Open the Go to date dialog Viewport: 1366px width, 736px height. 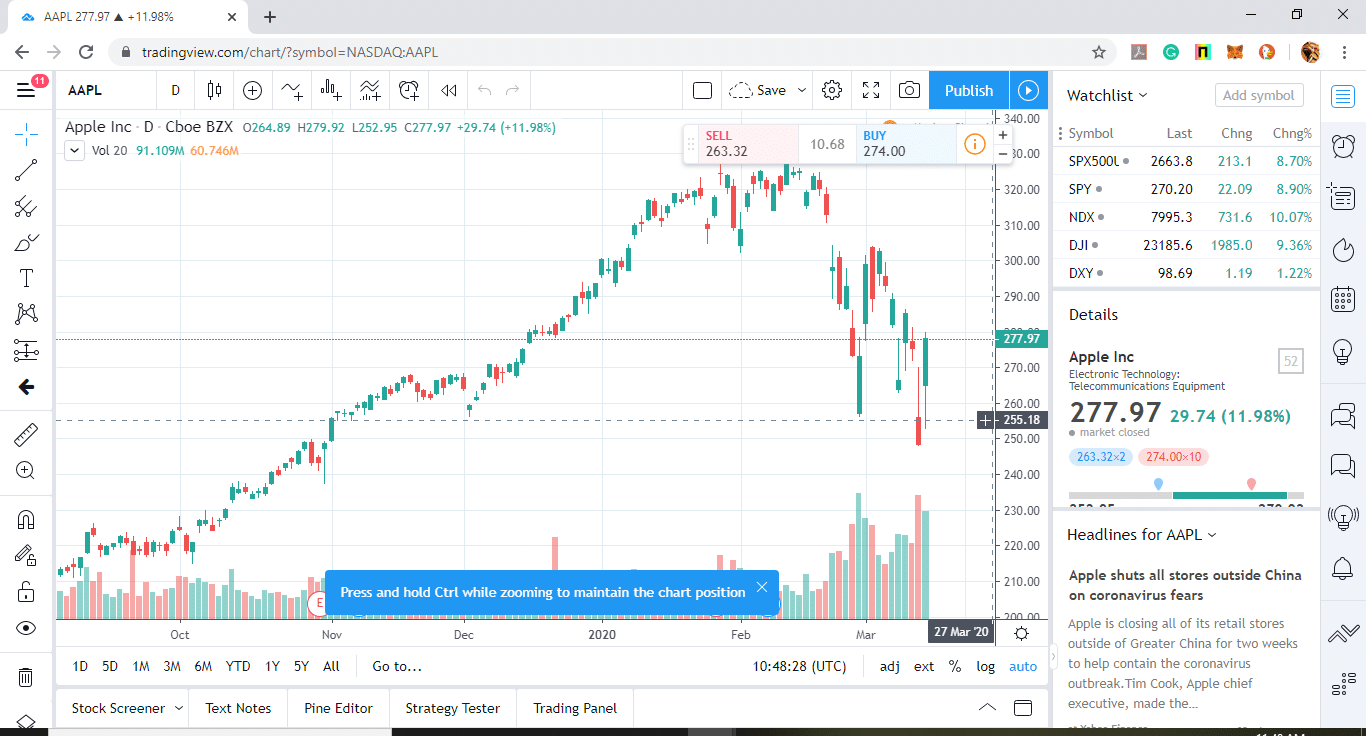(397, 666)
